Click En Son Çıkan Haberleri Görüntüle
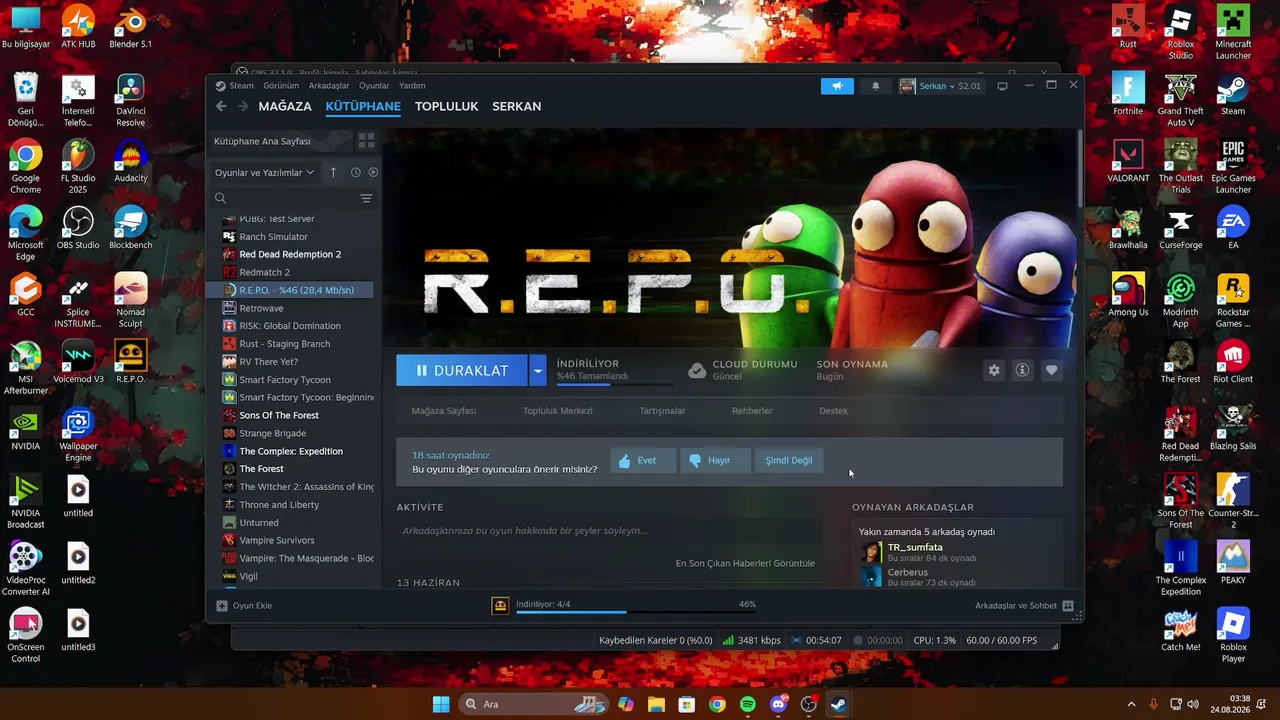The image size is (1280, 720). 745,563
